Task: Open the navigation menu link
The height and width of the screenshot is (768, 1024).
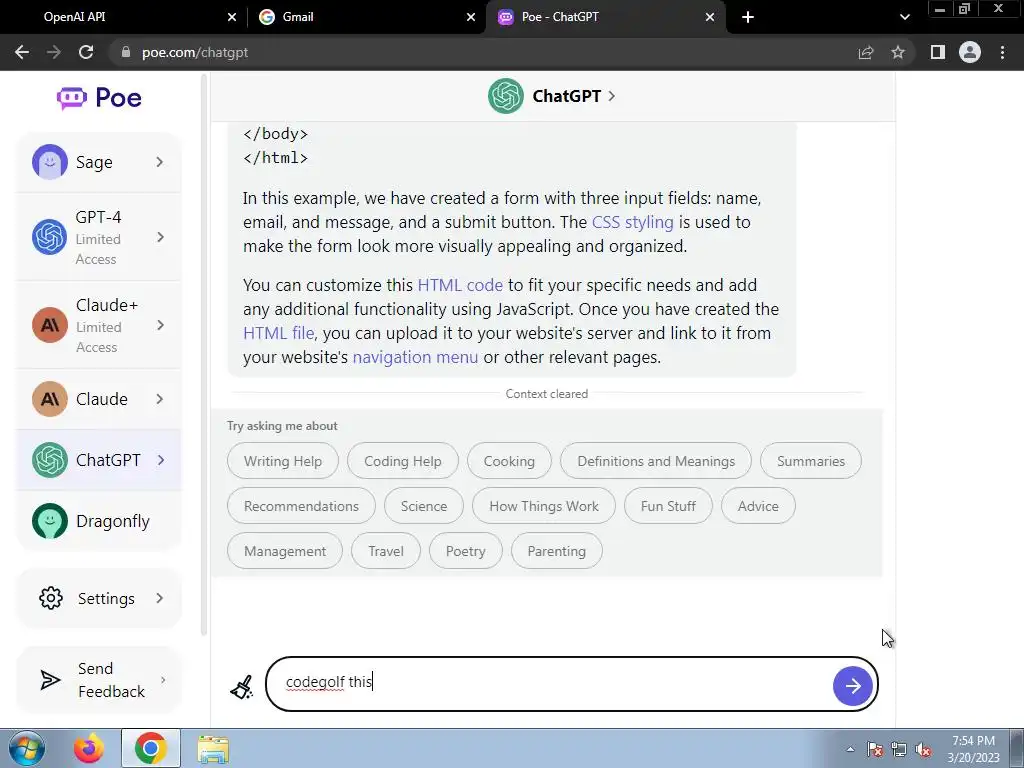Action: pos(415,357)
